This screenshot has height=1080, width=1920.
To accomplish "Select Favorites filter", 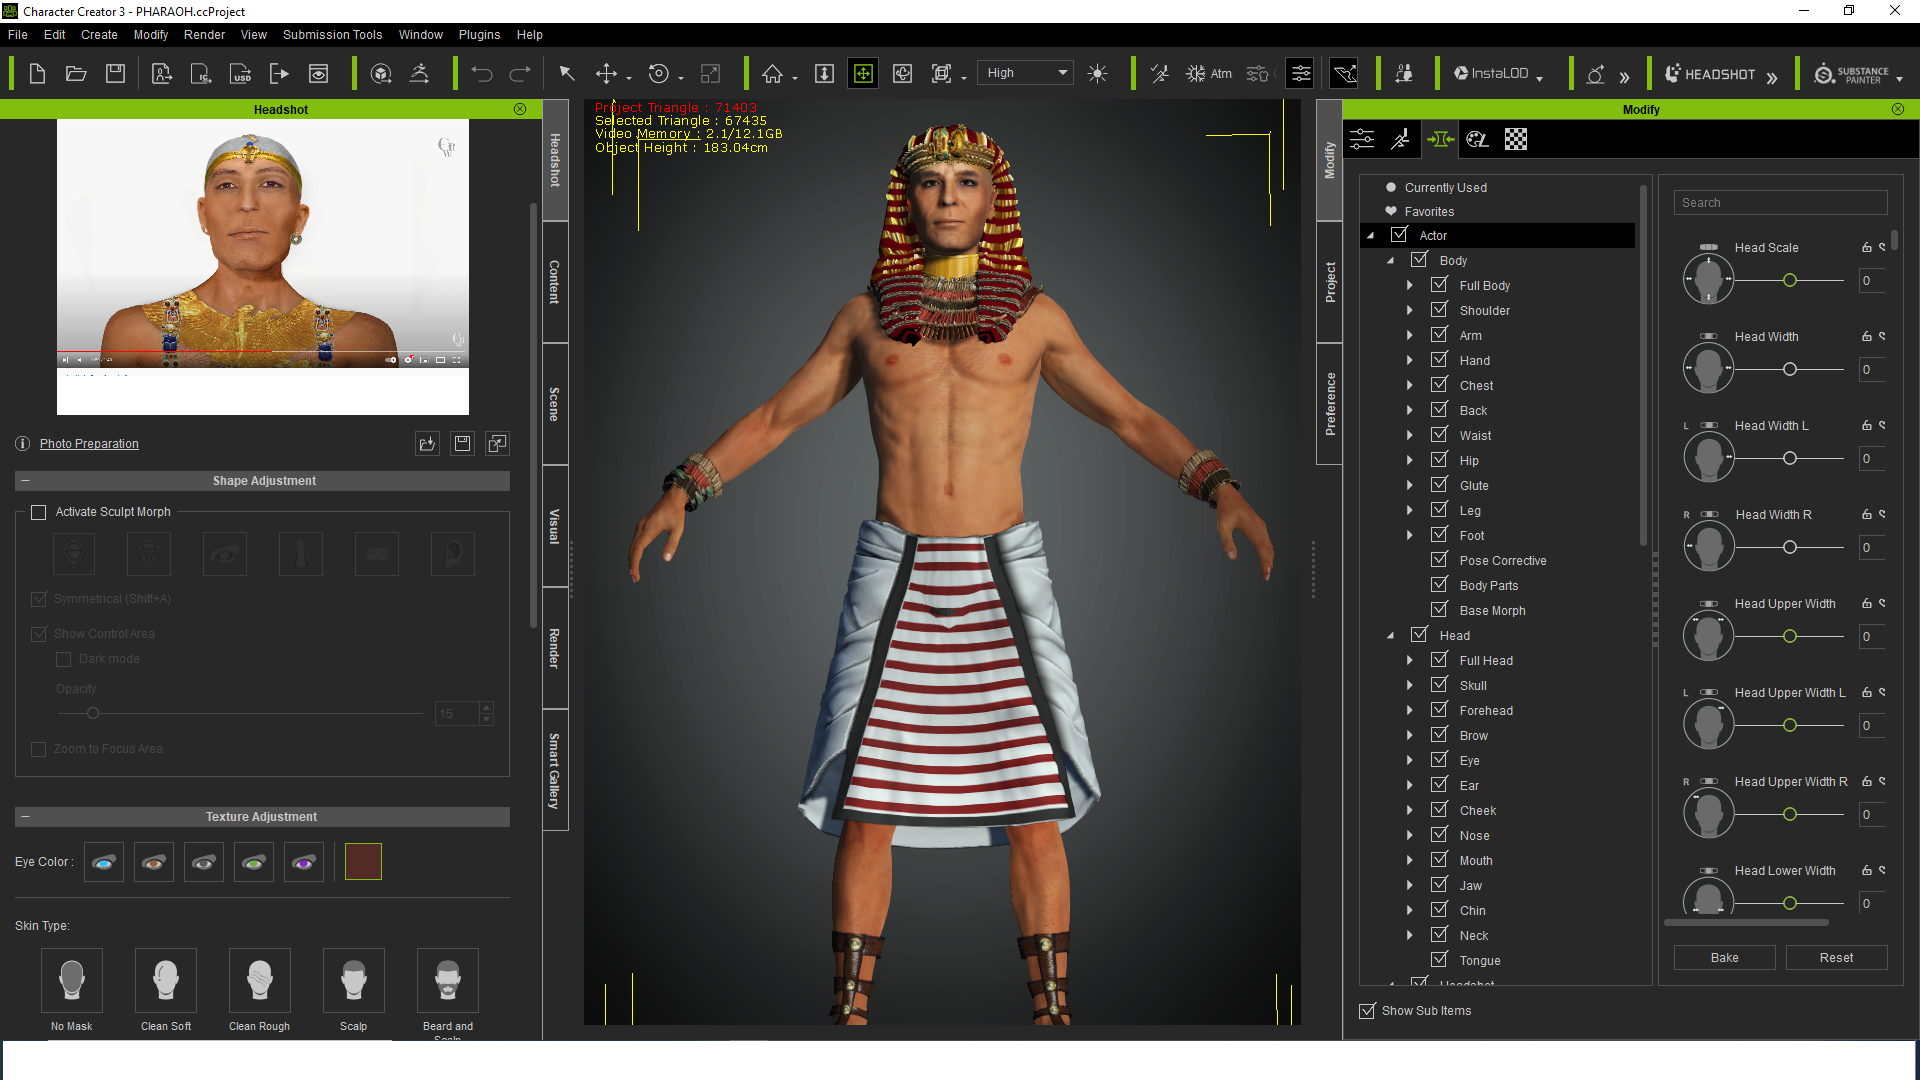I will [1429, 212].
